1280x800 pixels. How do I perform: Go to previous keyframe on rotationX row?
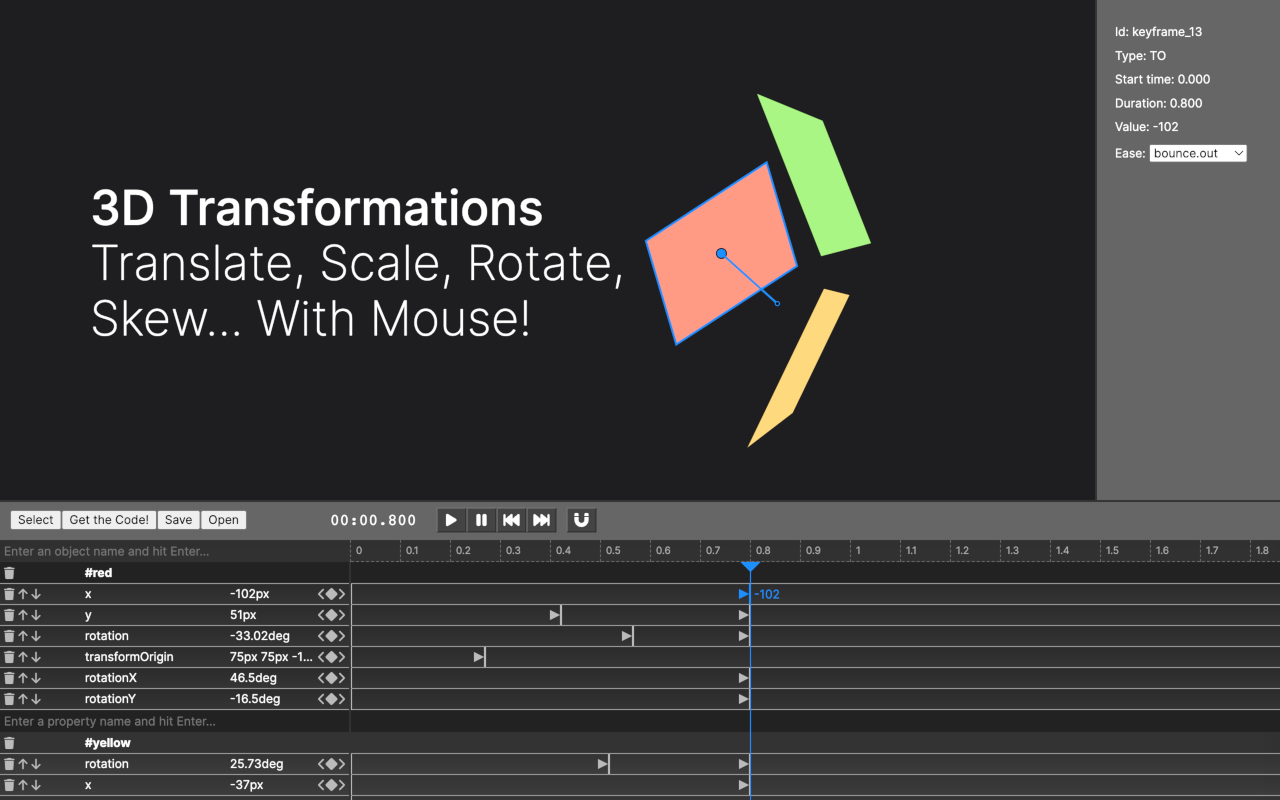pyautogui.click(x=321, y=678)
